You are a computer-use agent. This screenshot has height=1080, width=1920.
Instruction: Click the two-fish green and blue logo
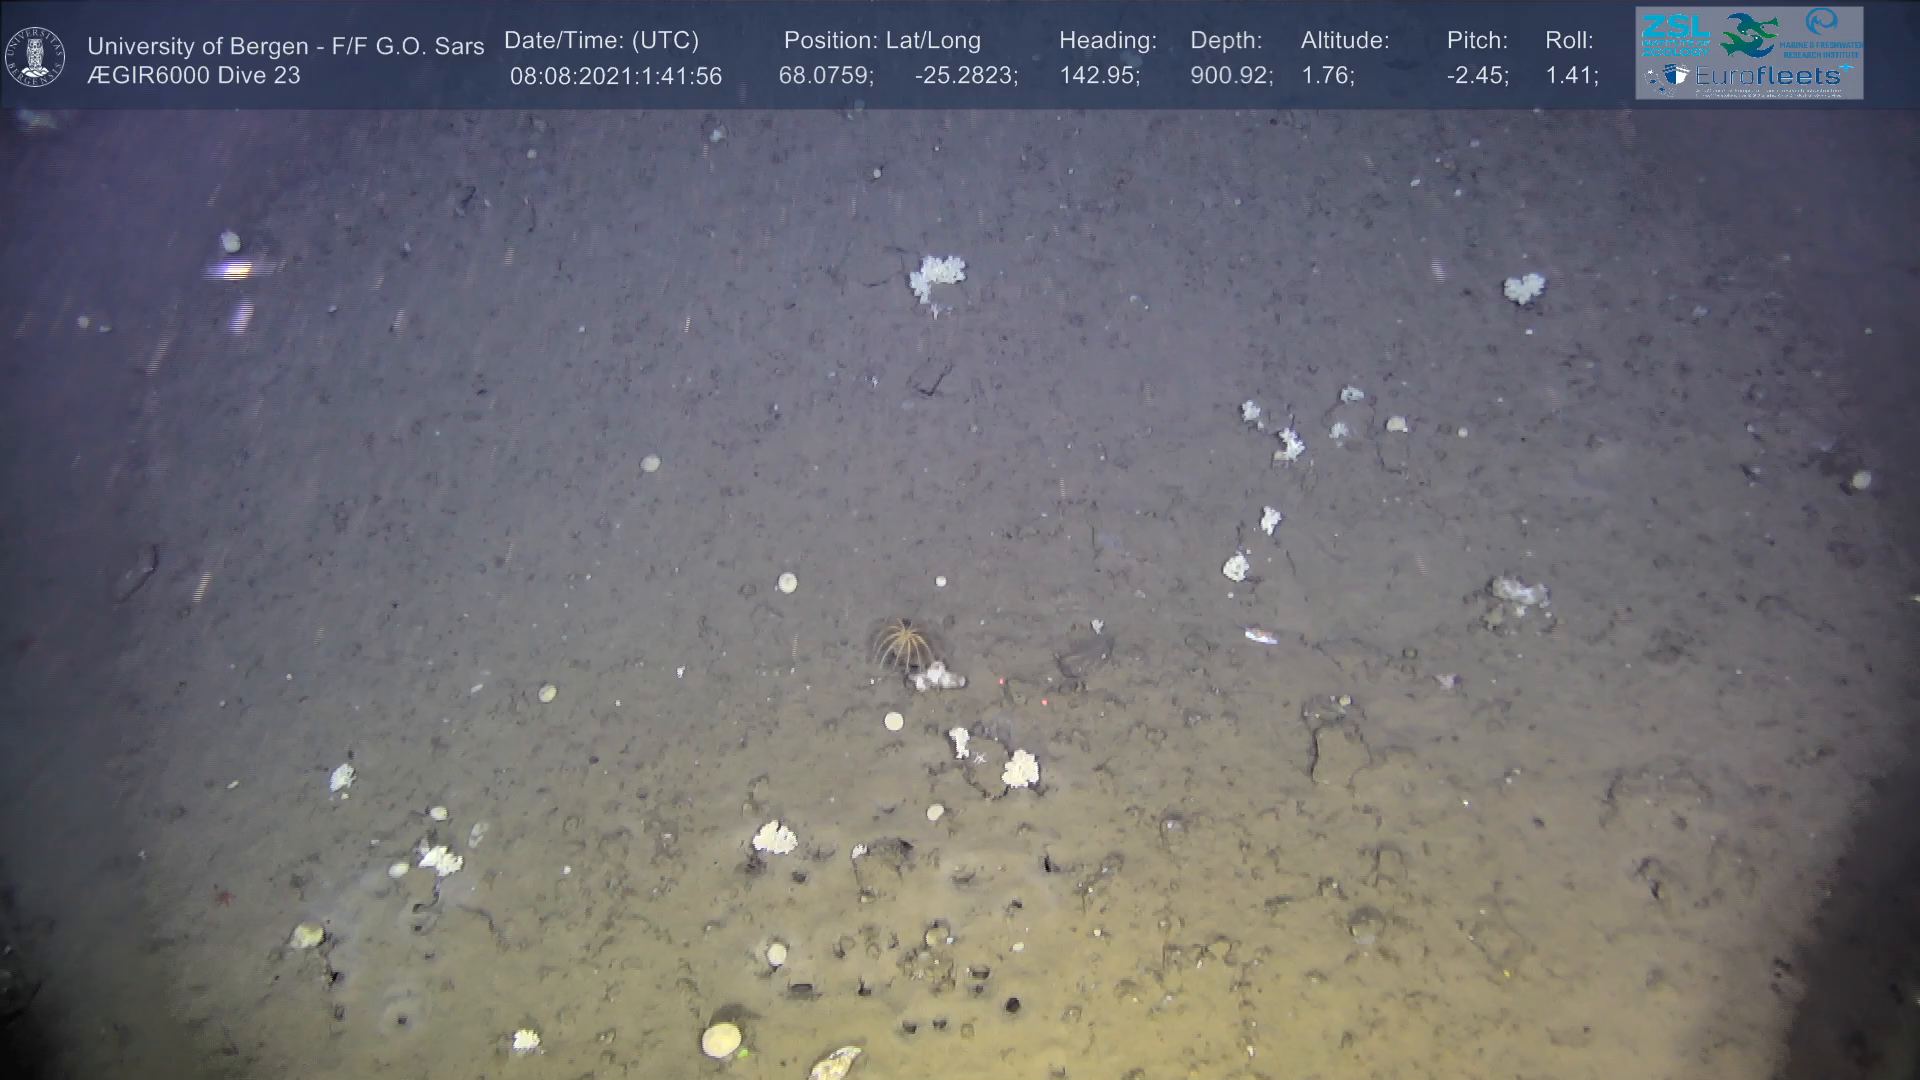tap(1749, 35)
